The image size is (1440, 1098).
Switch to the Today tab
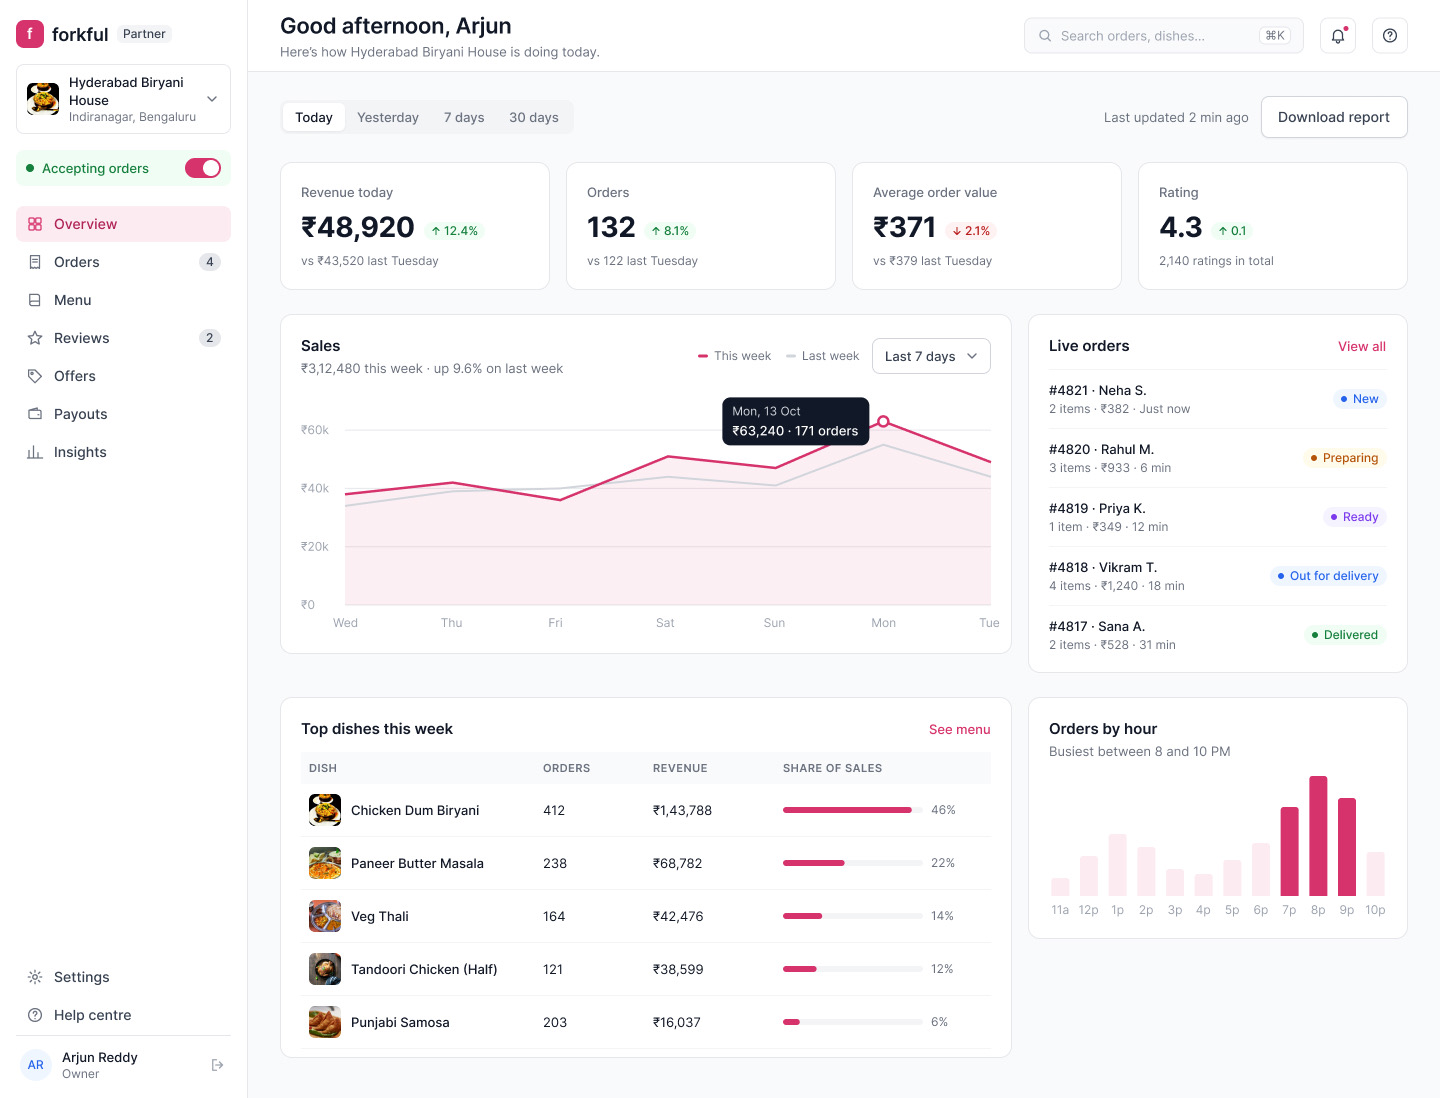(x=314, y=117)
